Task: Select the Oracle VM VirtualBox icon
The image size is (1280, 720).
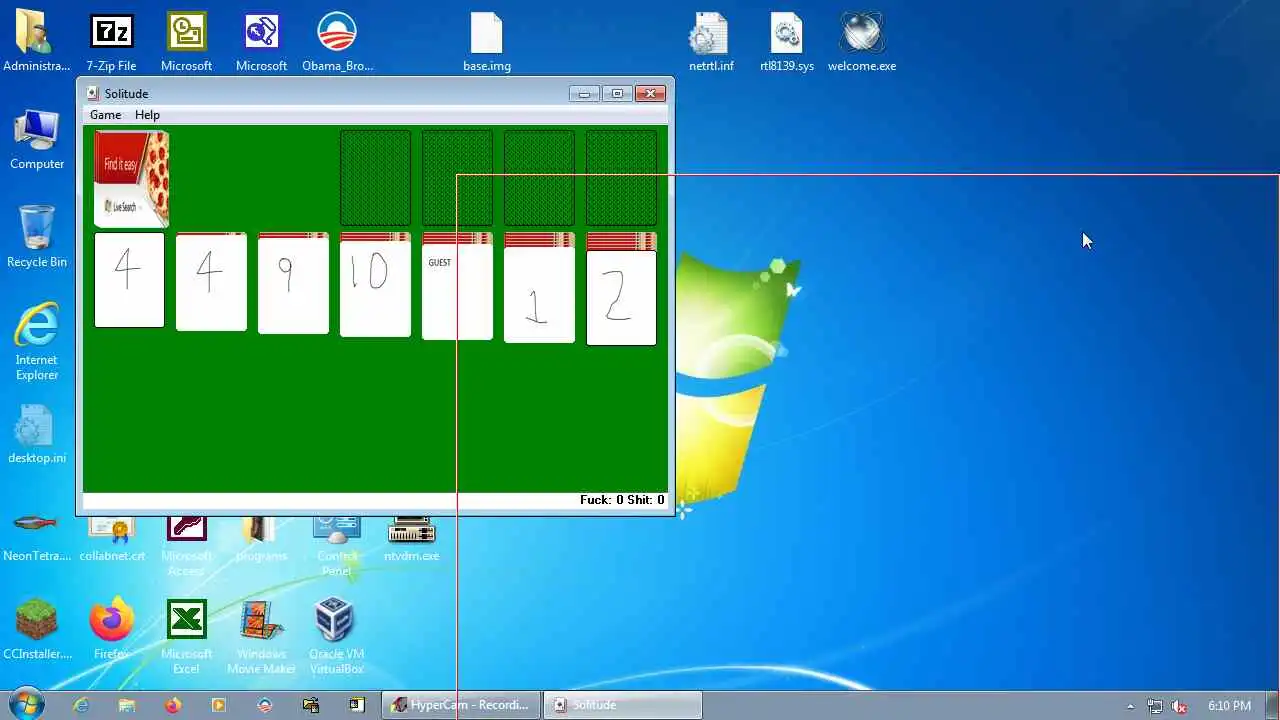Action: pos(336,637)
